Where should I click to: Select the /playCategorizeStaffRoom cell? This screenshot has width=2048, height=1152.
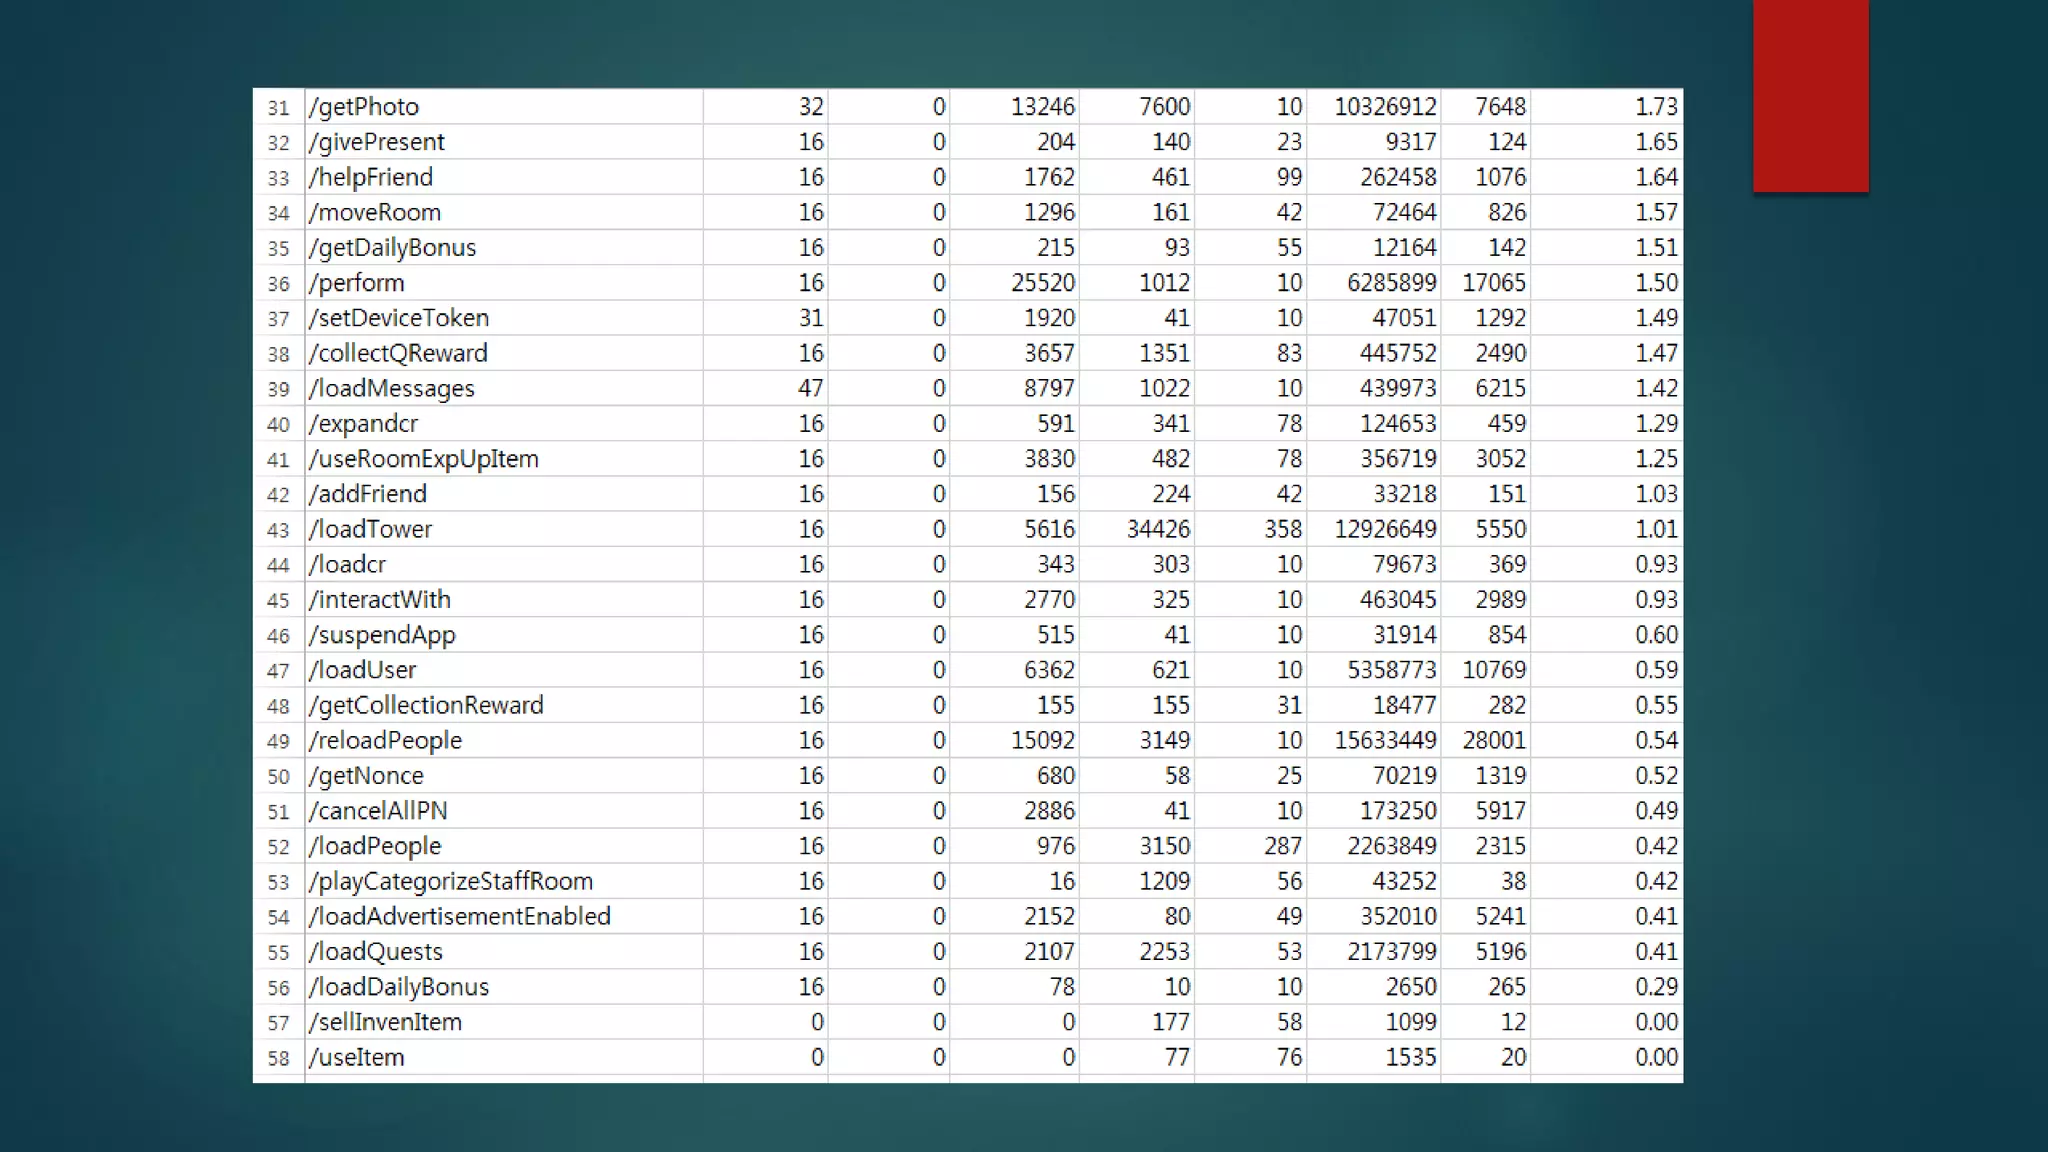click(x=451, y=882)
